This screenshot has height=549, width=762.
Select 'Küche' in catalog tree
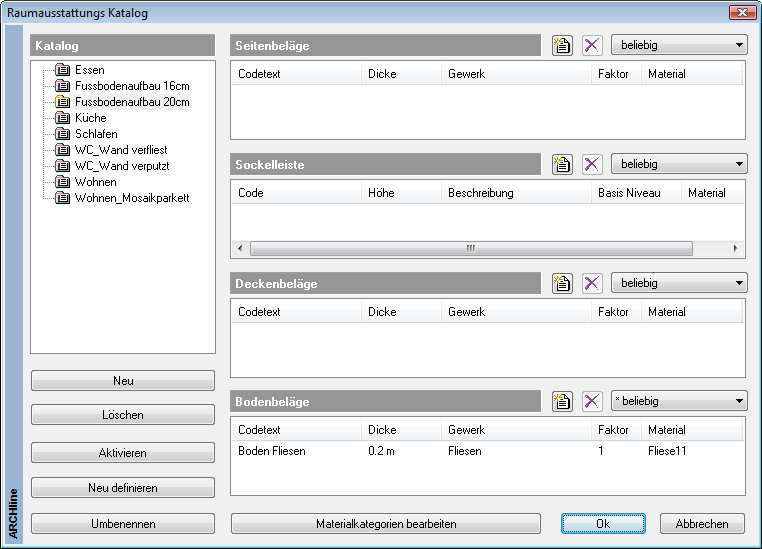point(90,118)
